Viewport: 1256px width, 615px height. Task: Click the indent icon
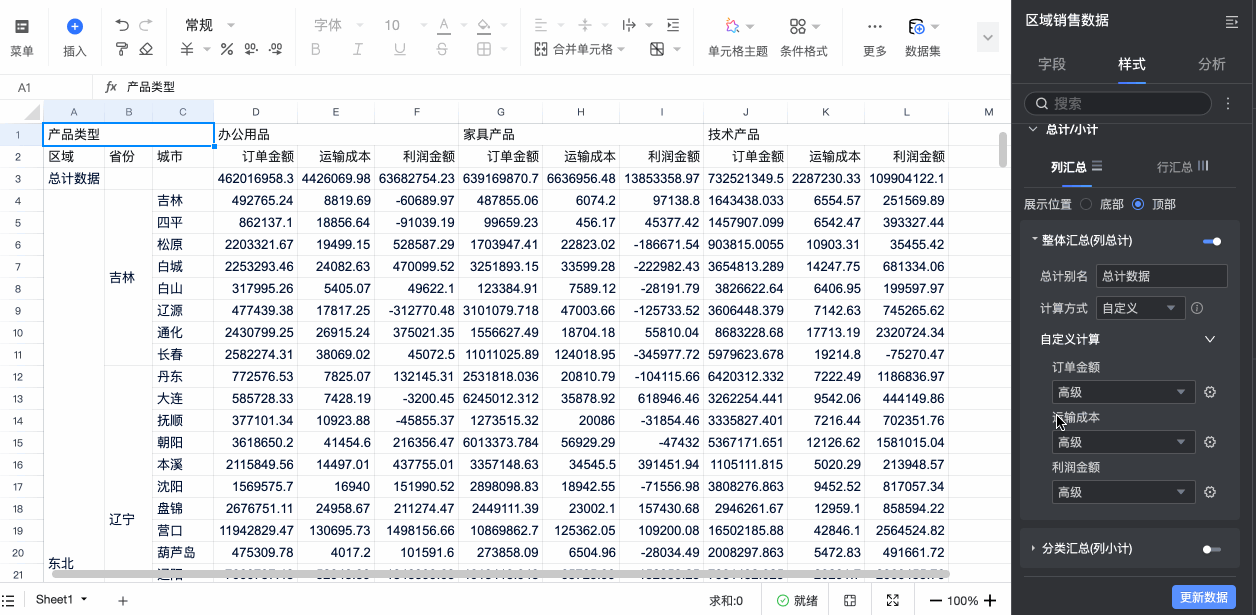click(673, 25)
